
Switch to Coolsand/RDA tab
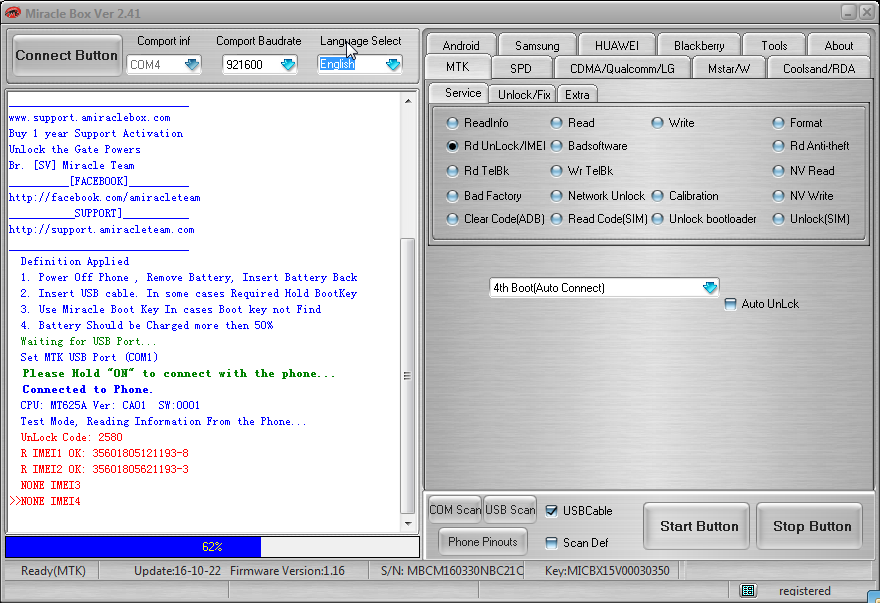[819, 68]
